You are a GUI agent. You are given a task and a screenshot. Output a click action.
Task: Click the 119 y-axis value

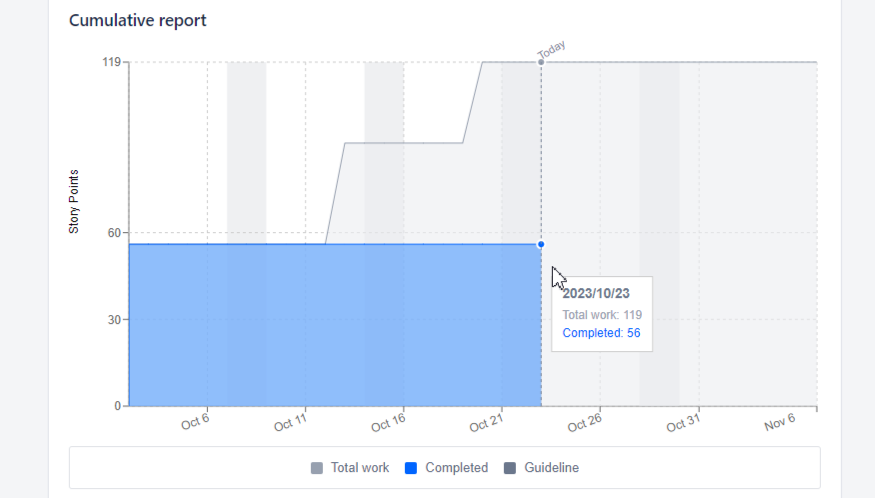(x=111, y=62)
